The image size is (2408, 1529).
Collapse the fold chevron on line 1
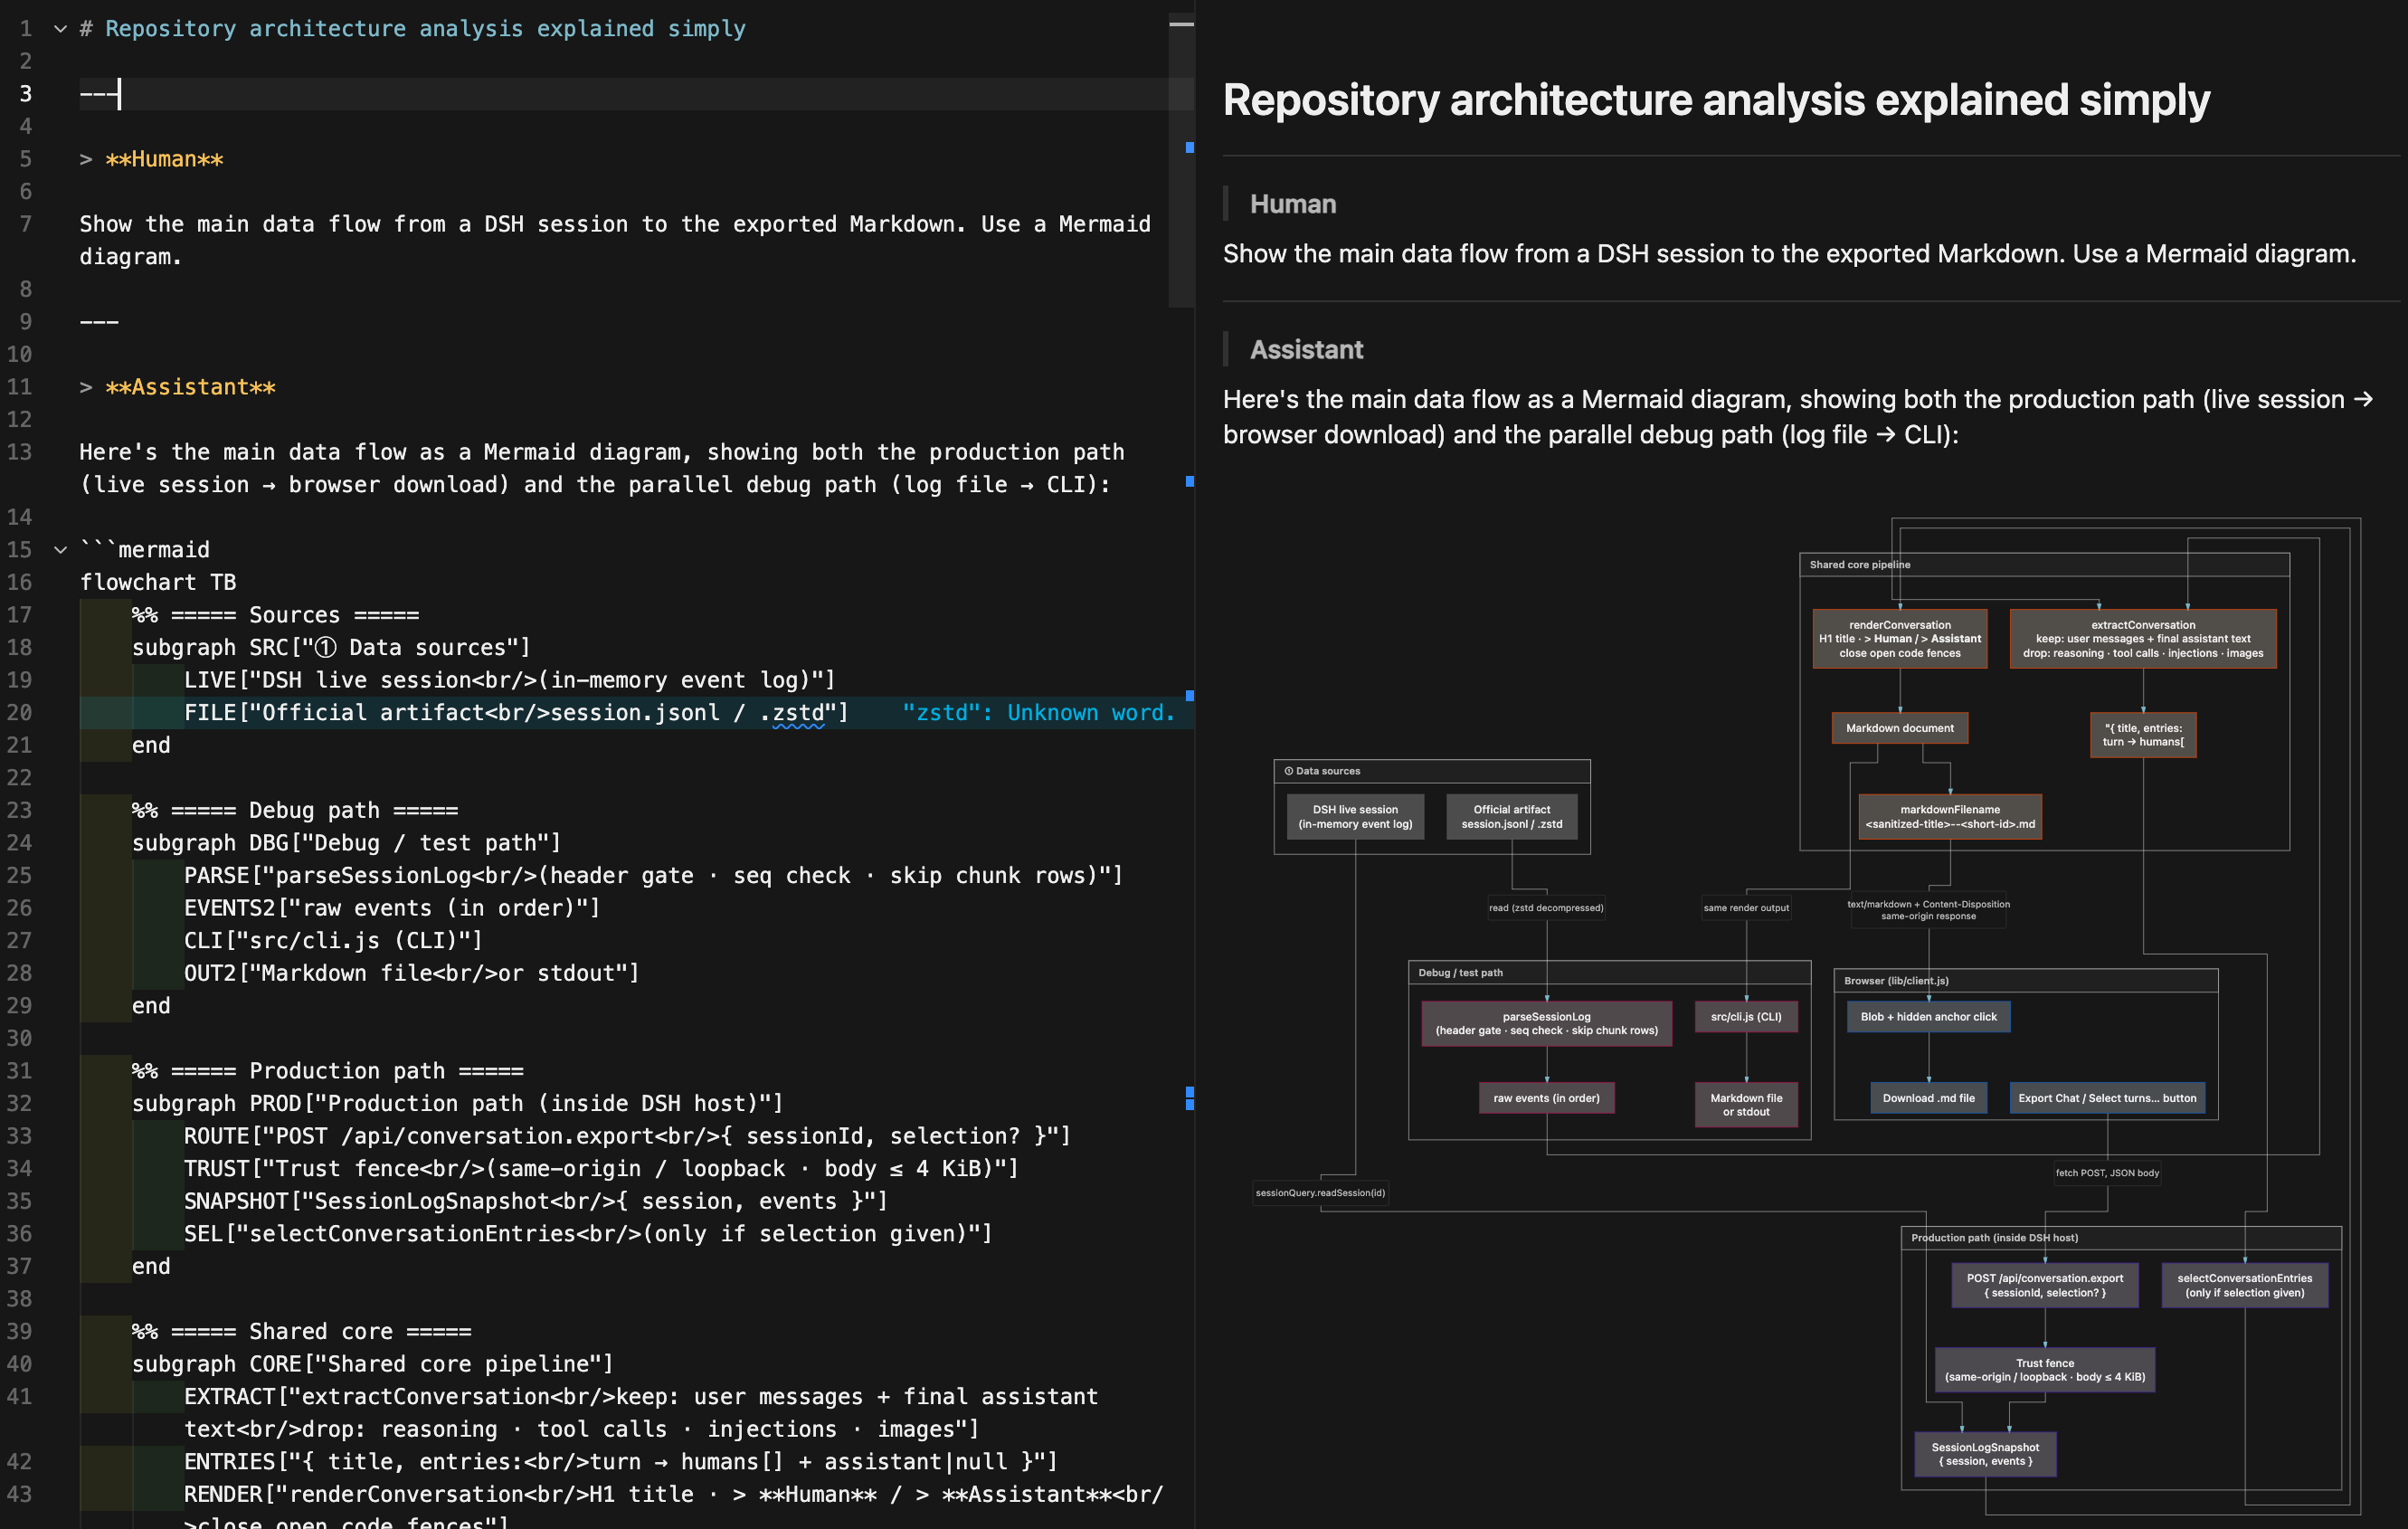60,29
